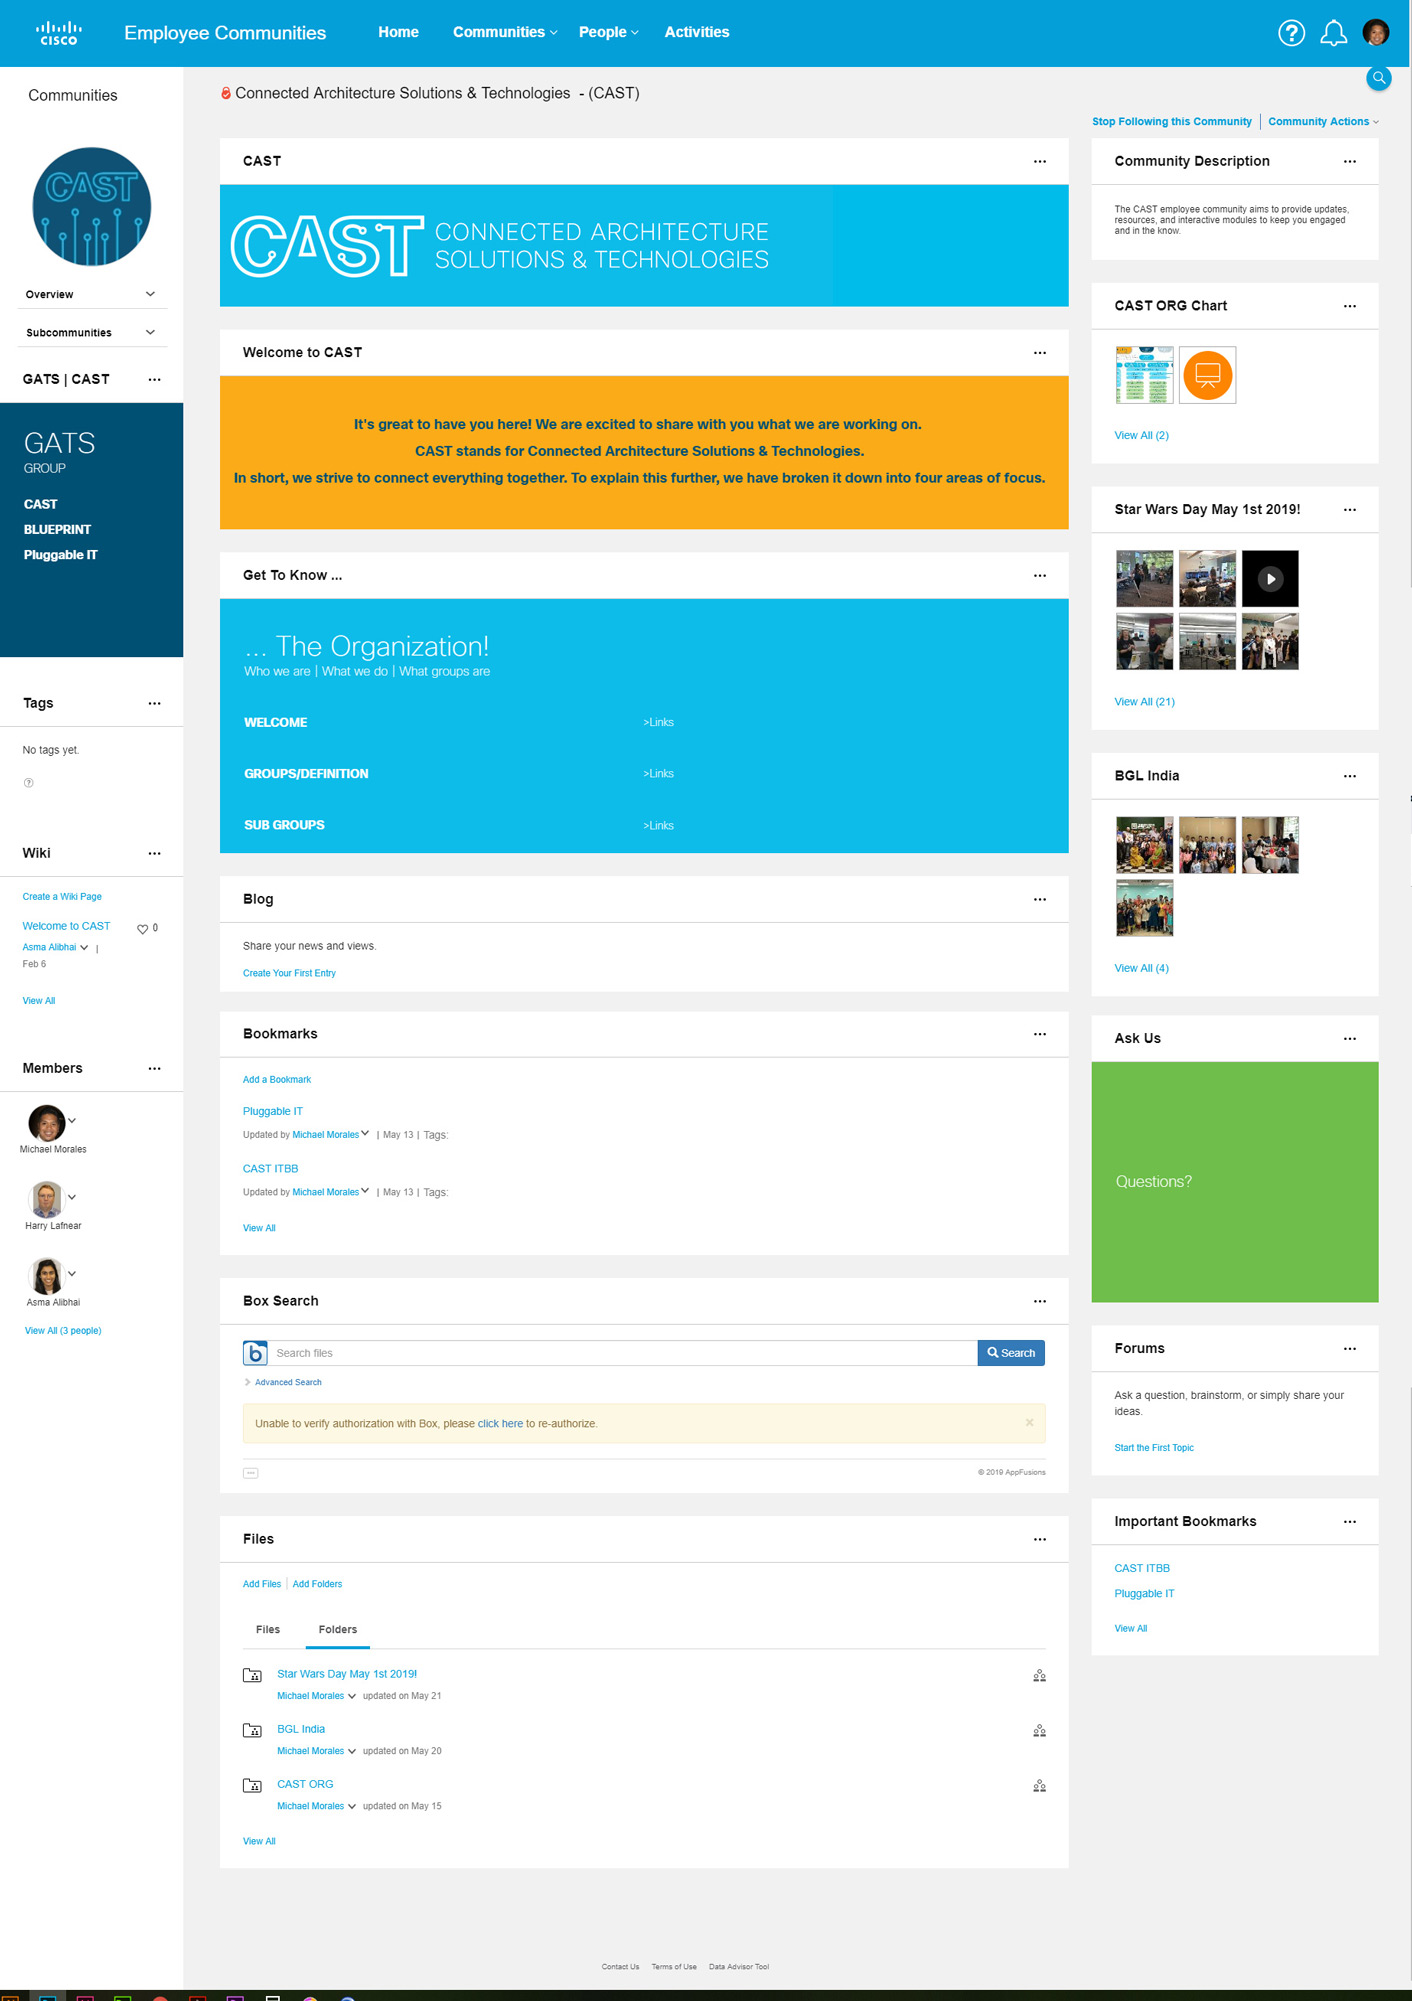Viewport: 1412px width, 2001px height.
Task: Open the Welcome to CAST widget options menu
Action: [1039, 353]
